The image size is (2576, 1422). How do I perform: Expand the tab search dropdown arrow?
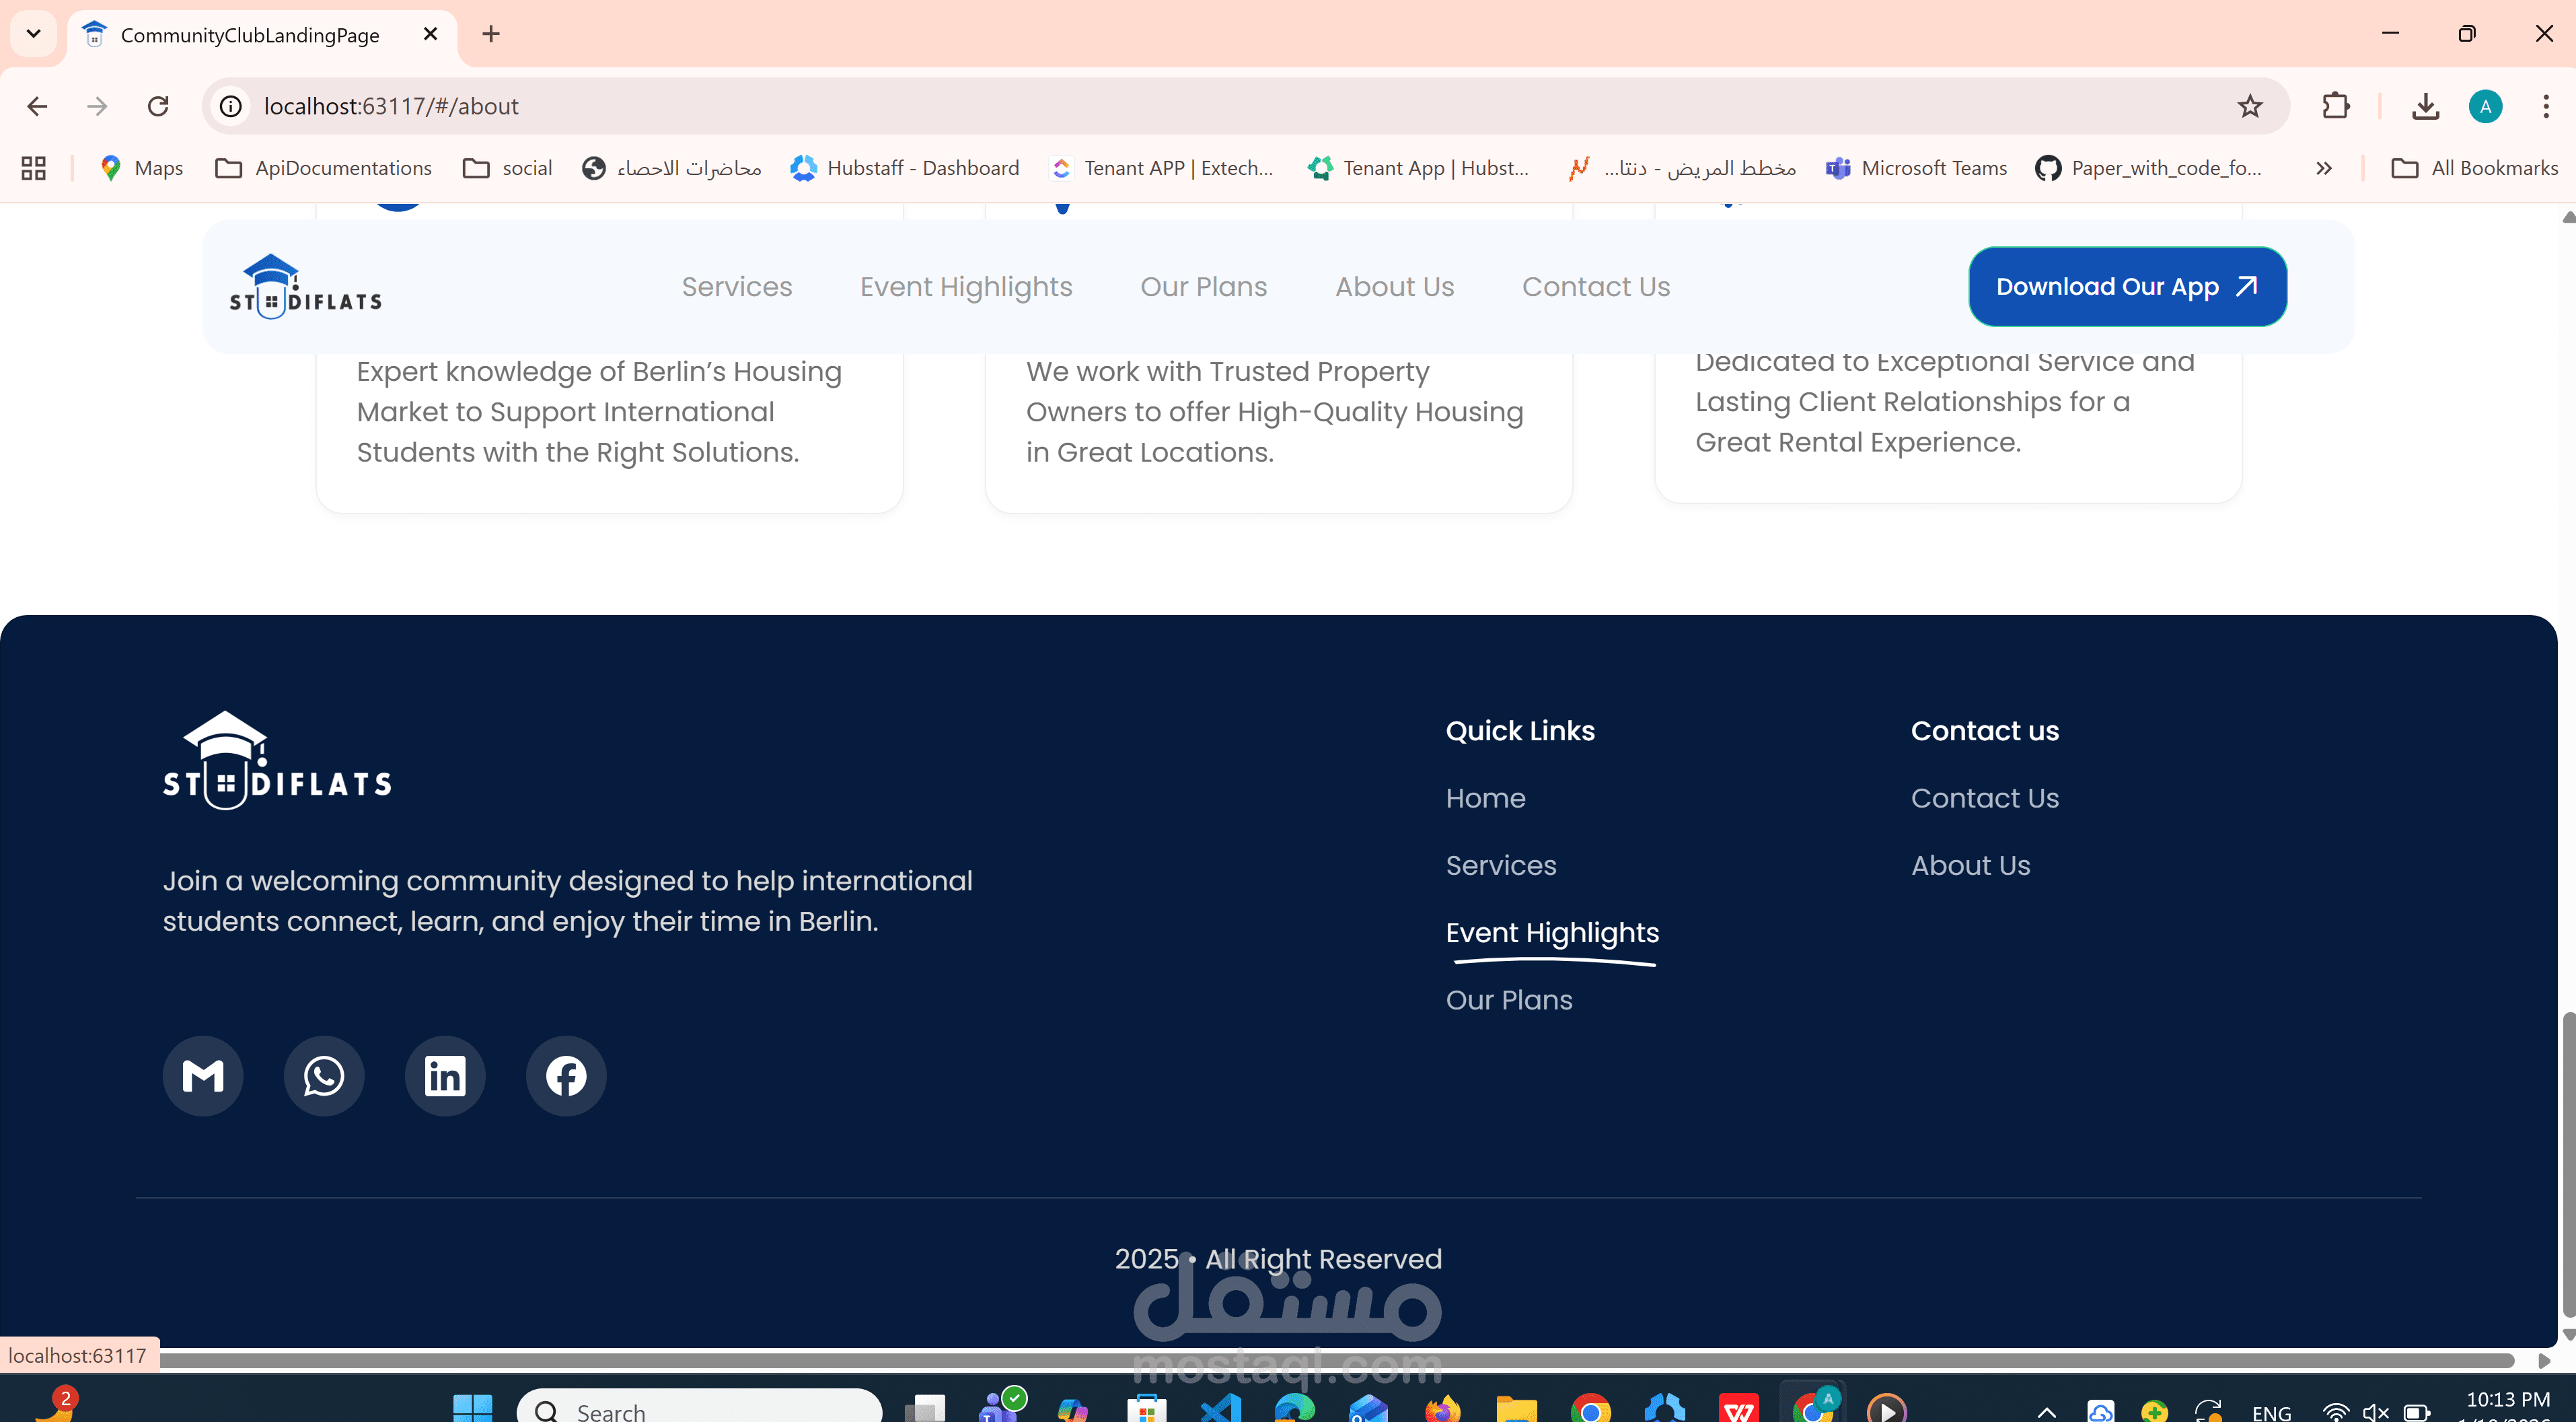33,34
